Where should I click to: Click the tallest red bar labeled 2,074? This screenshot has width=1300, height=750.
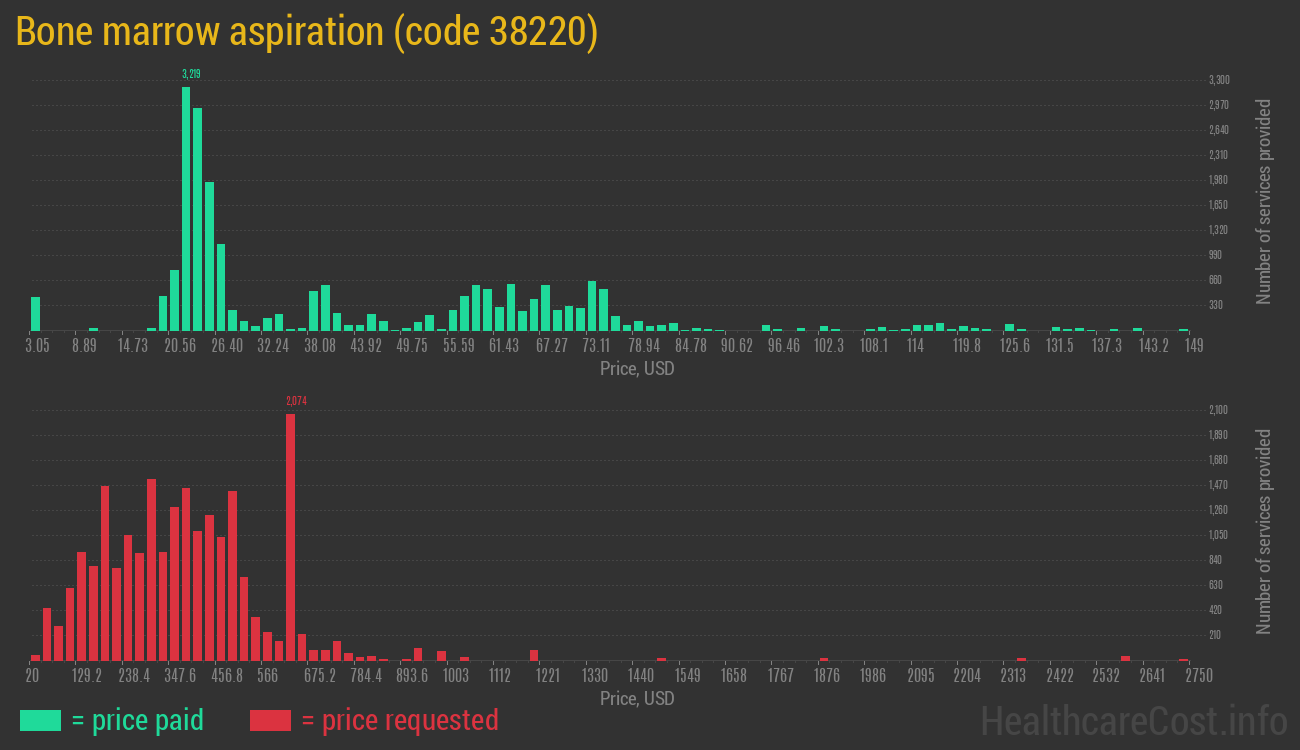pyautogui.click(x=291, y=537)
